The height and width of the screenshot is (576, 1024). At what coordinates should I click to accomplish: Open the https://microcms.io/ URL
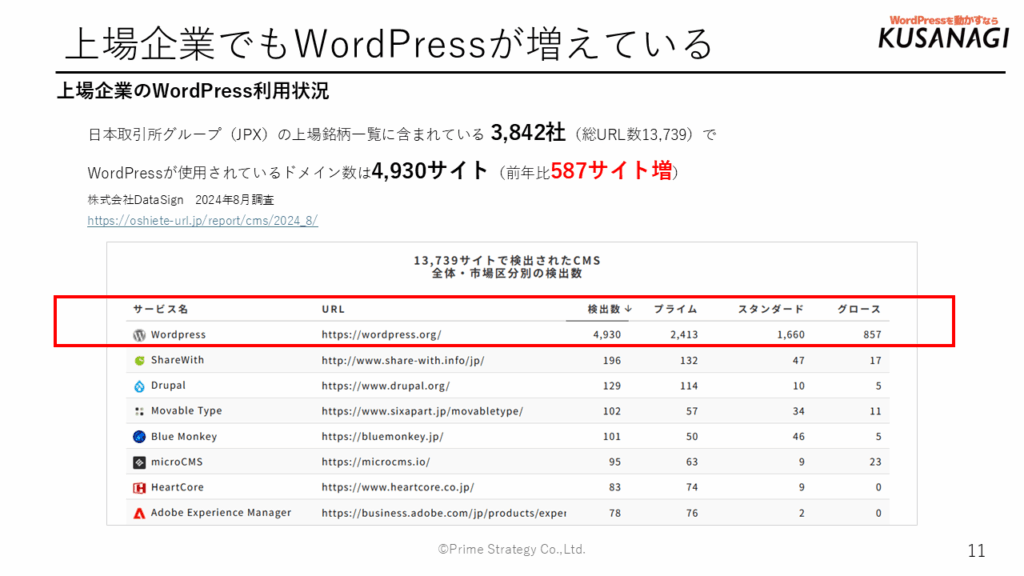[376, 462]
